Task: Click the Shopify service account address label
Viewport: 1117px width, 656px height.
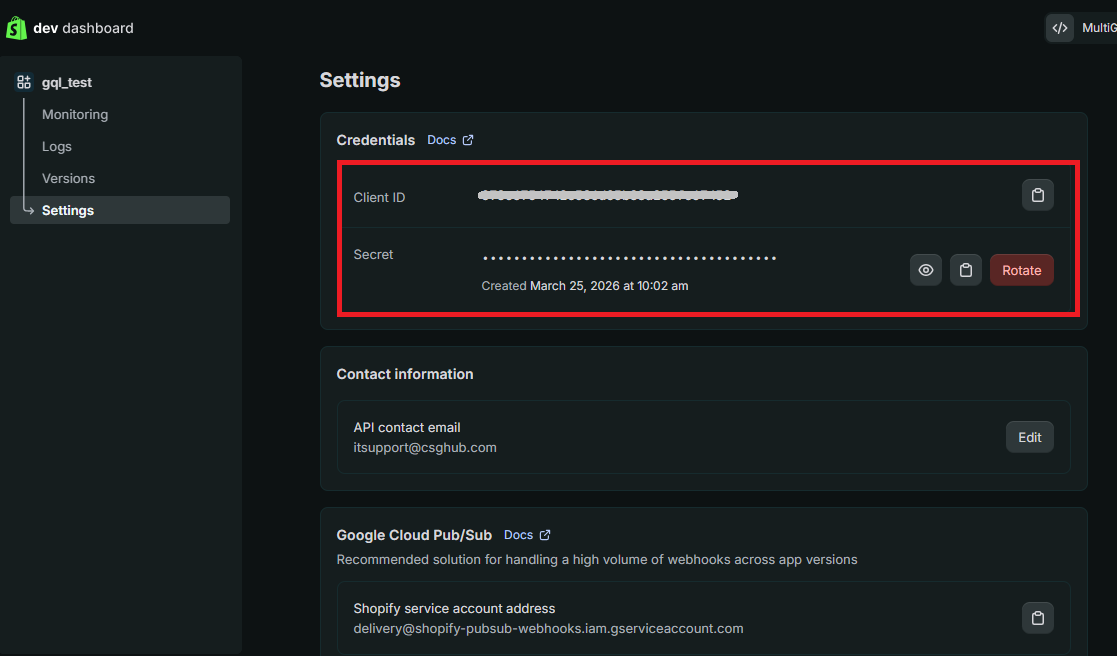Action: click(454, 608)
